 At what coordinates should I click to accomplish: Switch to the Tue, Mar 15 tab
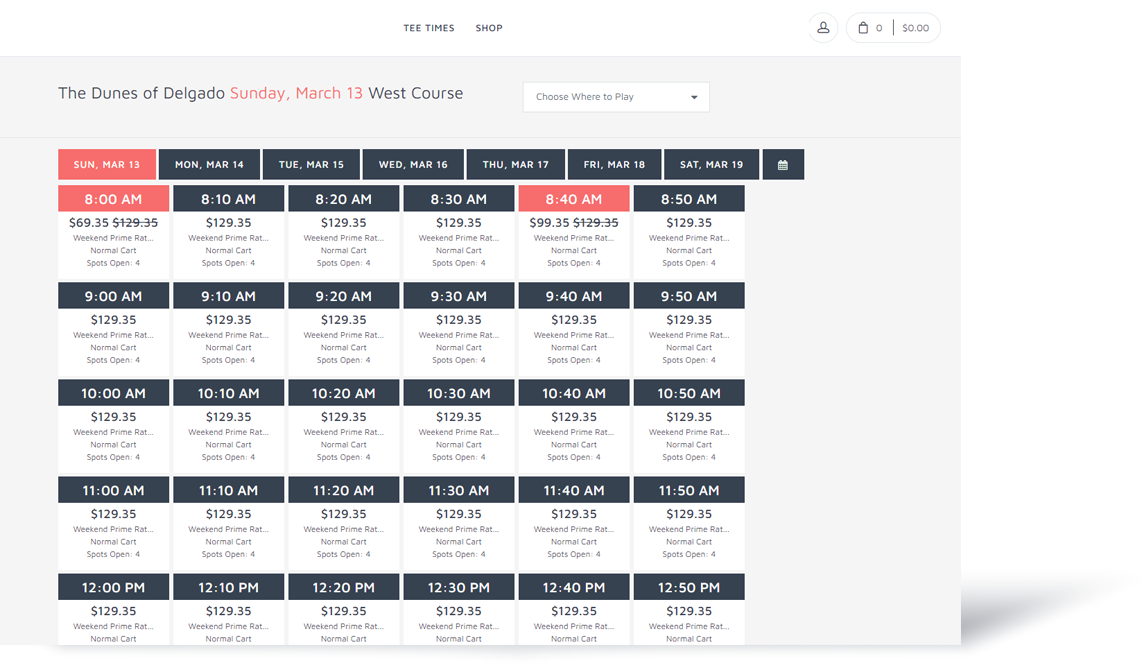coord(311,165)
